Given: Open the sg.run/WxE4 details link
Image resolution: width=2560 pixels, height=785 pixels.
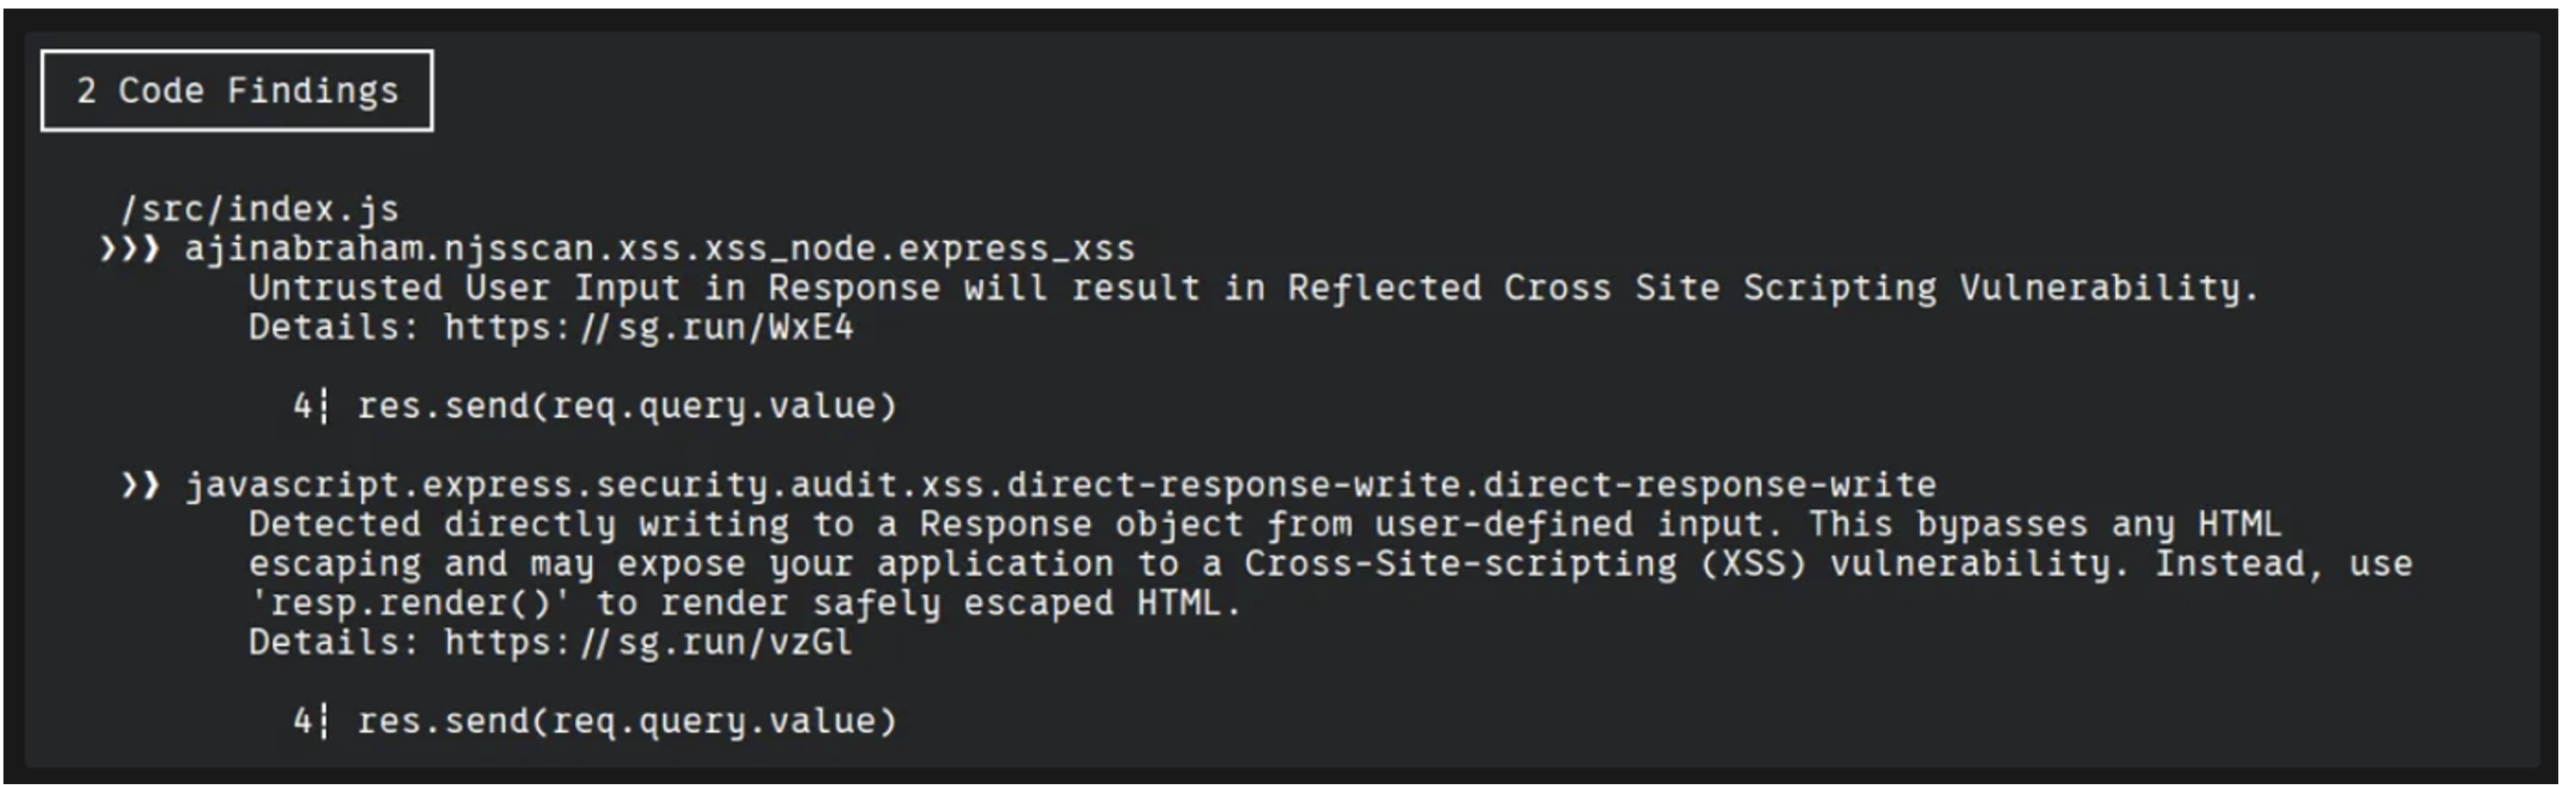Looking at the screenshot, I should [649, 327].
